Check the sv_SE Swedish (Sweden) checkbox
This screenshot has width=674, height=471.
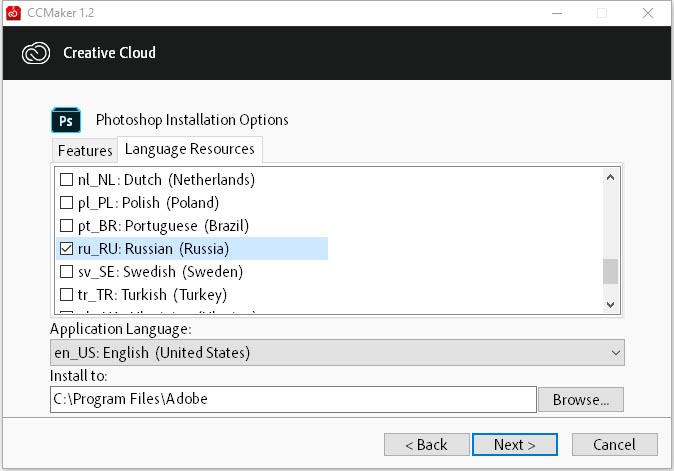pos(66,272)
